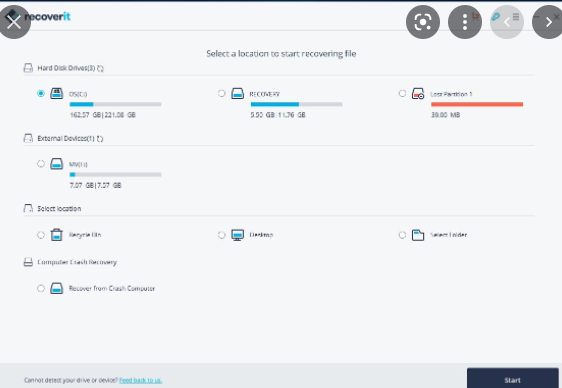Image resolution: width=562 pixels, height=388 pixels.
Task: Open the Feed back to us link
Action: (140, 380)
